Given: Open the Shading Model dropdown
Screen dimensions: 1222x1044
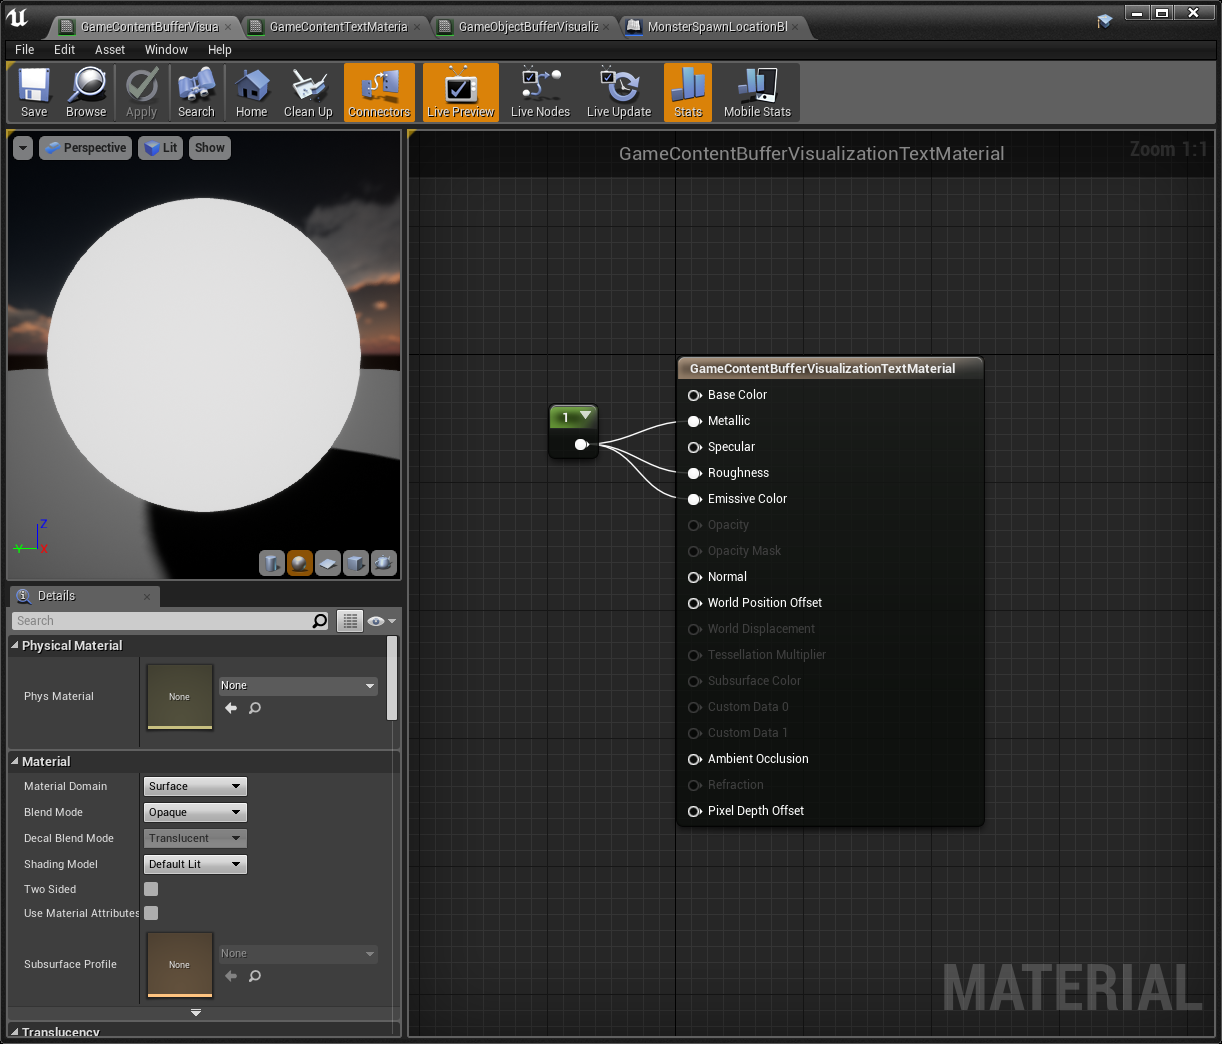Looking at the screenshot, I should (x=194, y=863).
